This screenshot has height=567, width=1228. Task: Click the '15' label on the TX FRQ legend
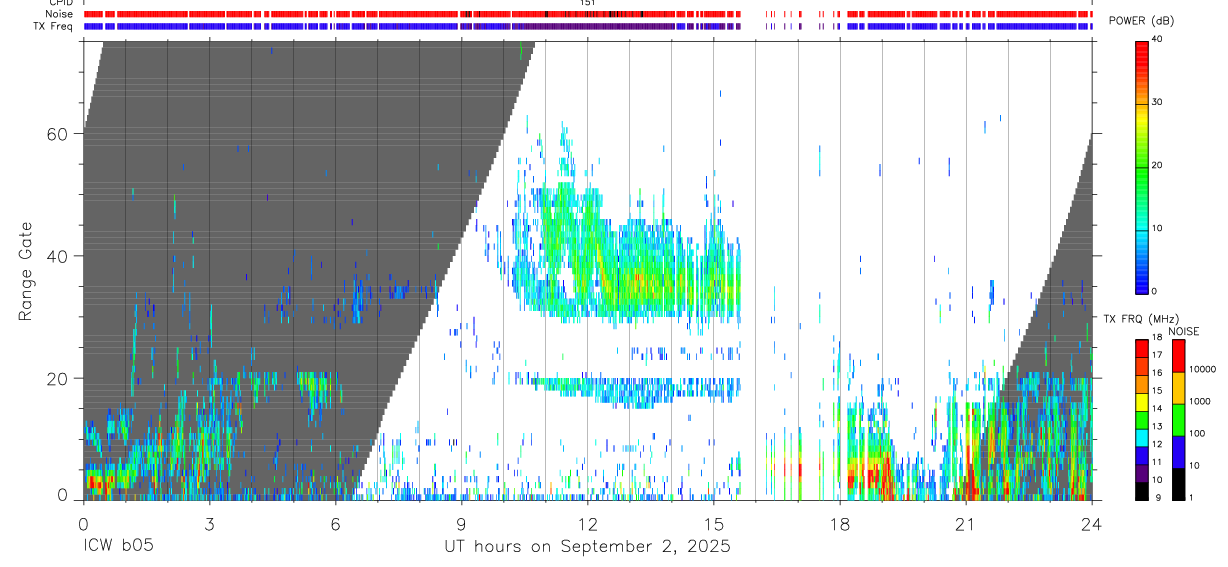tap(1156, 390)
